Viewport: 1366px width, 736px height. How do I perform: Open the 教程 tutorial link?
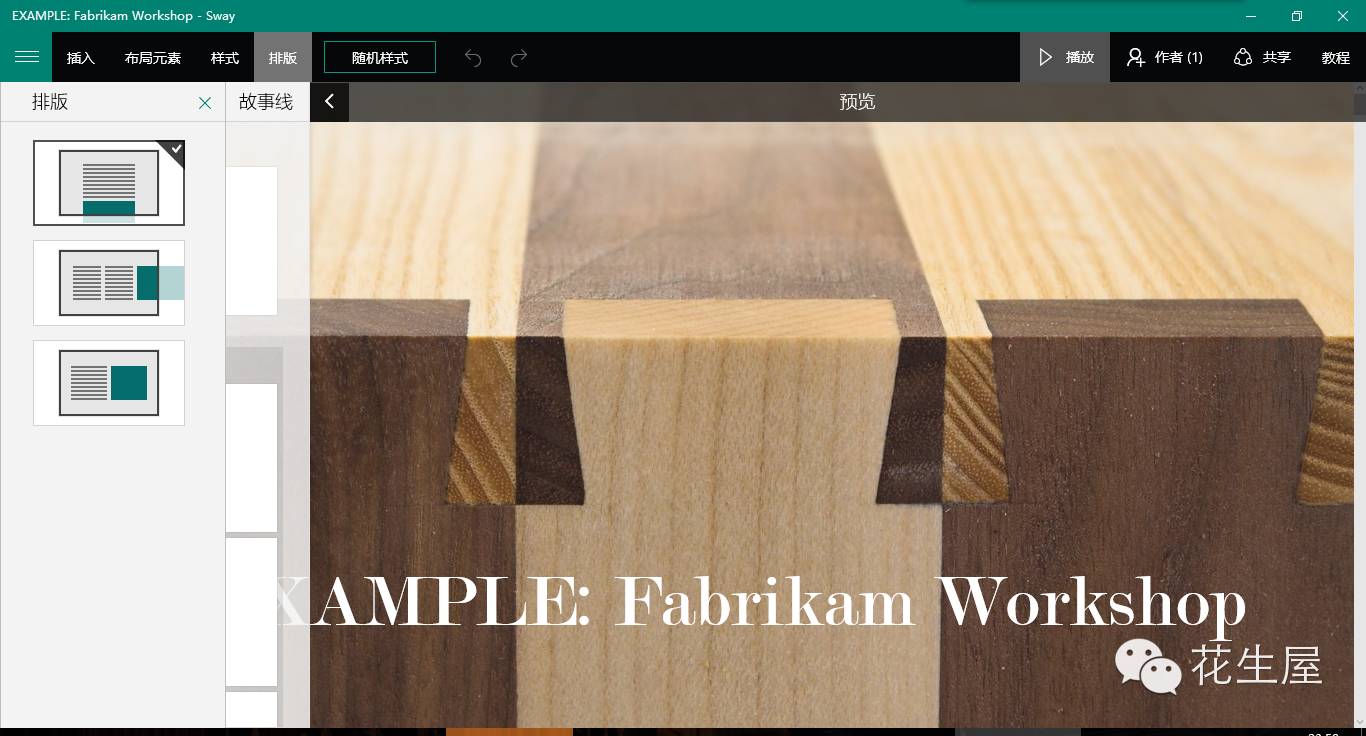(x=1336, y=57)
